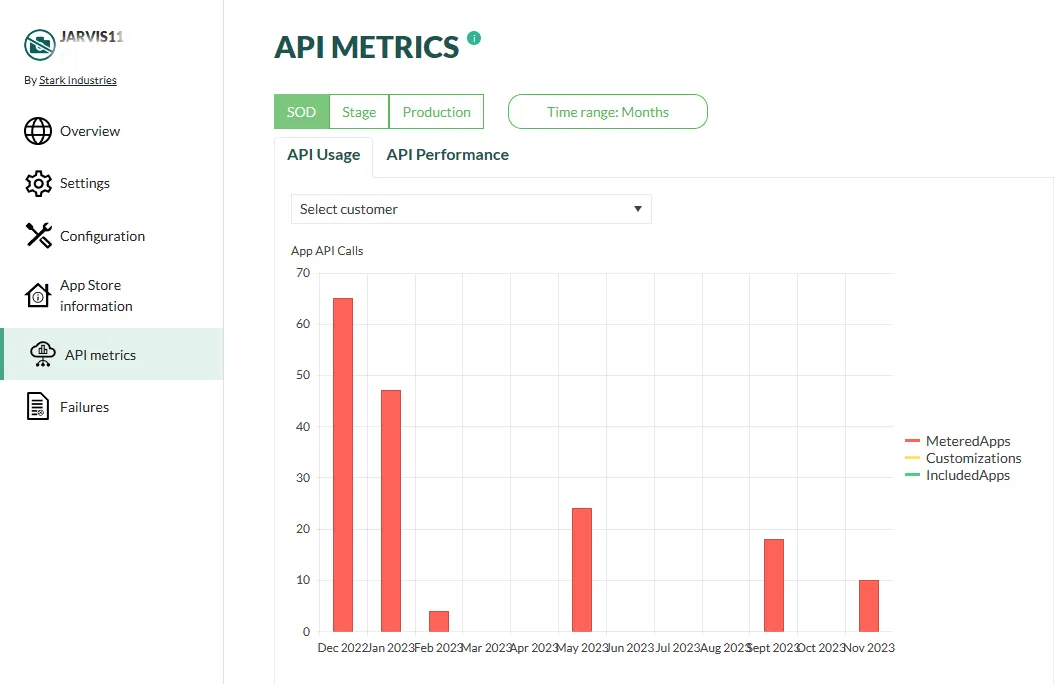Click the API metrics cloud icon
The width and height of the screenshot is (1056, 684).
(x=42, y=355)
